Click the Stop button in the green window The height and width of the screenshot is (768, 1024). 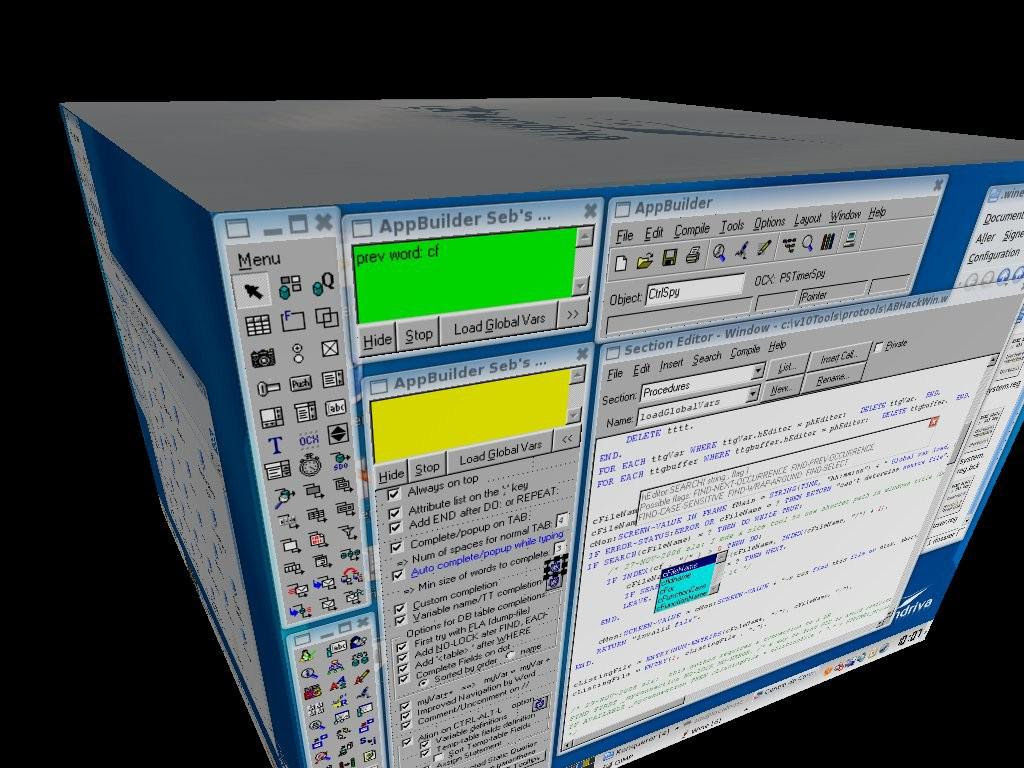click(x=419, y=335)
